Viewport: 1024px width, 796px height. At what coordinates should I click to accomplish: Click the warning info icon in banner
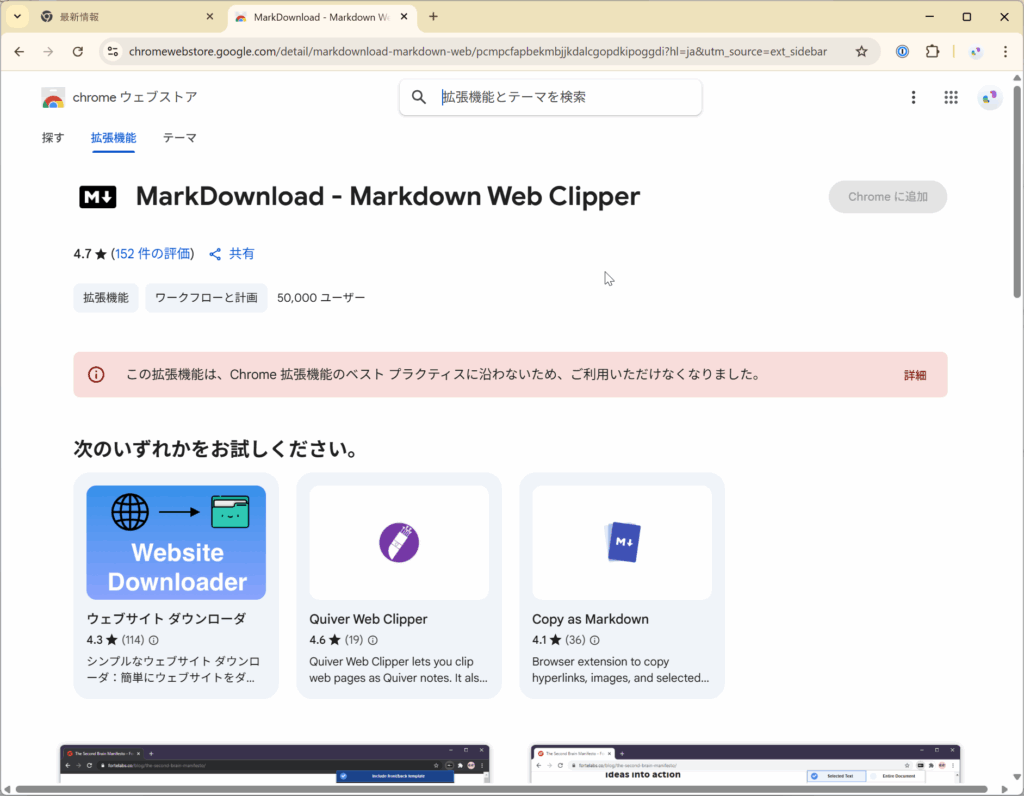96,375
